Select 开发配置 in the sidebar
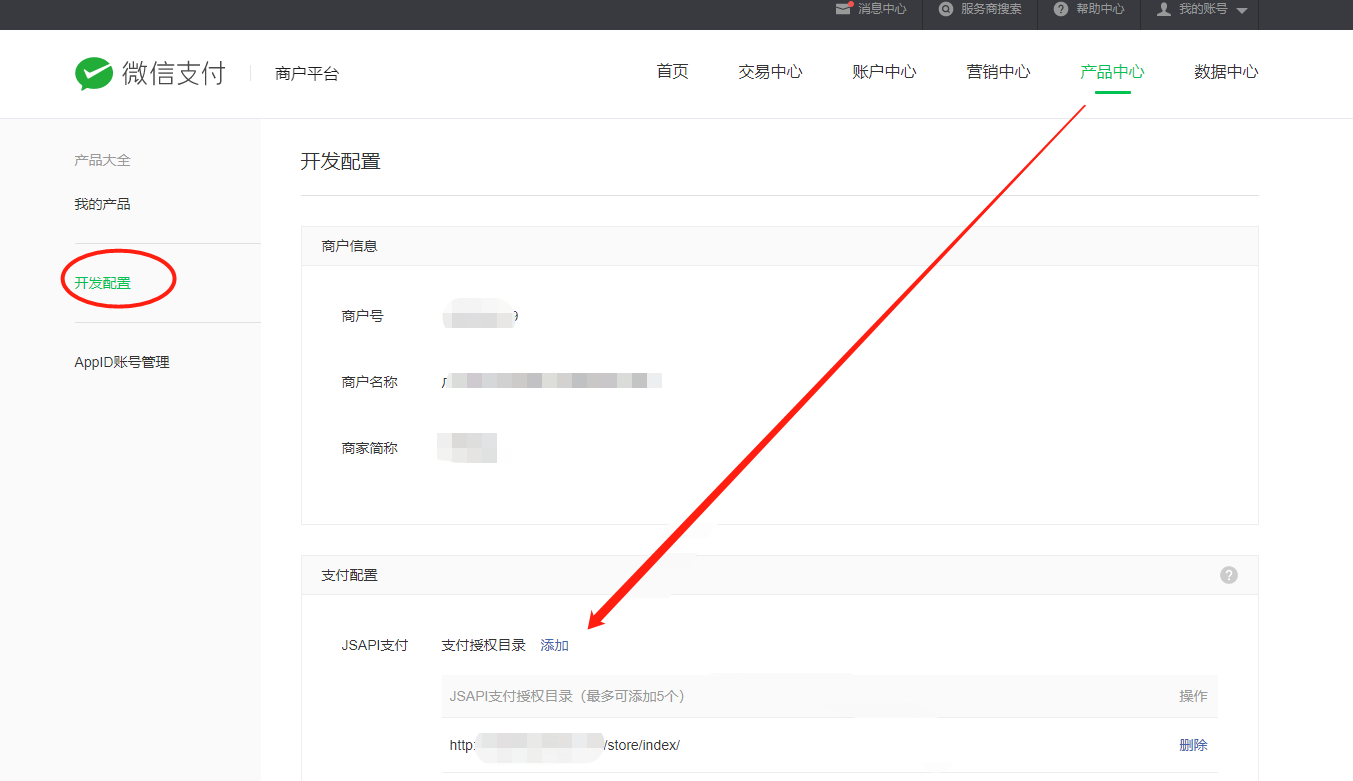 pyautogui.click(x=102, y=283)
